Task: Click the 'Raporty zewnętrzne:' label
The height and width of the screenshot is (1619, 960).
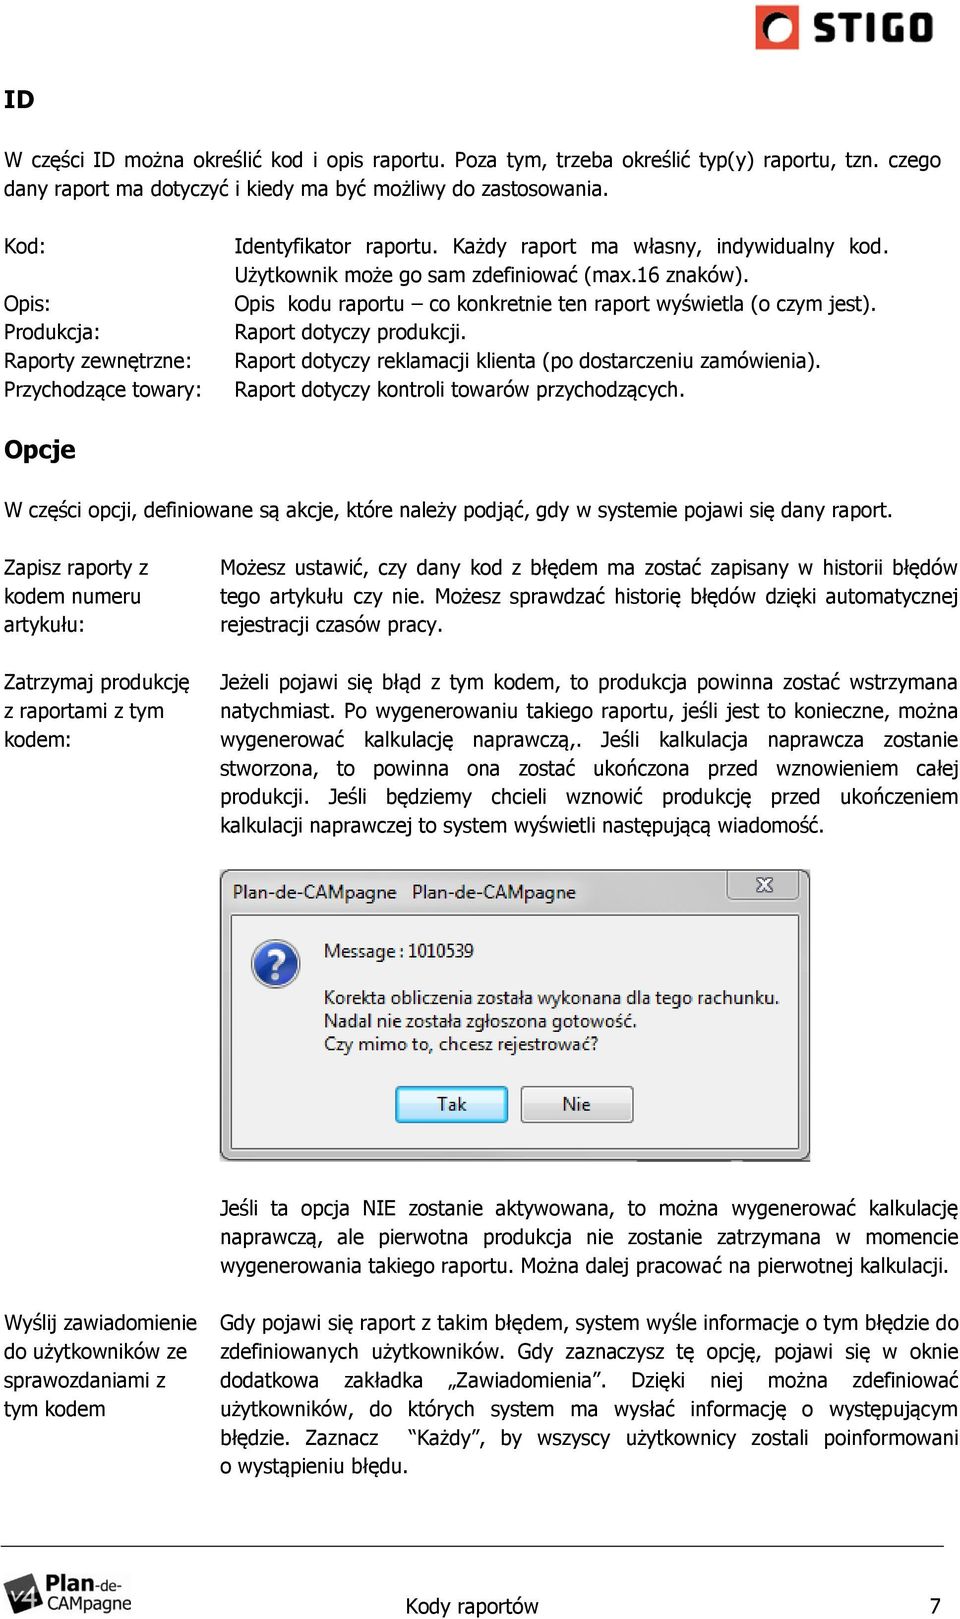Action: 98,361
